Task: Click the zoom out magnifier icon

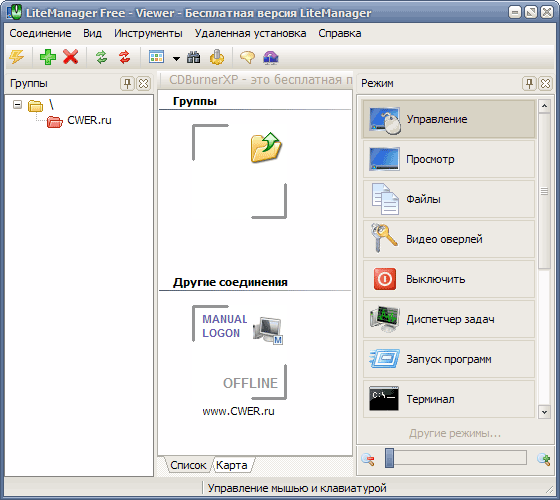Action: [368, 459]
